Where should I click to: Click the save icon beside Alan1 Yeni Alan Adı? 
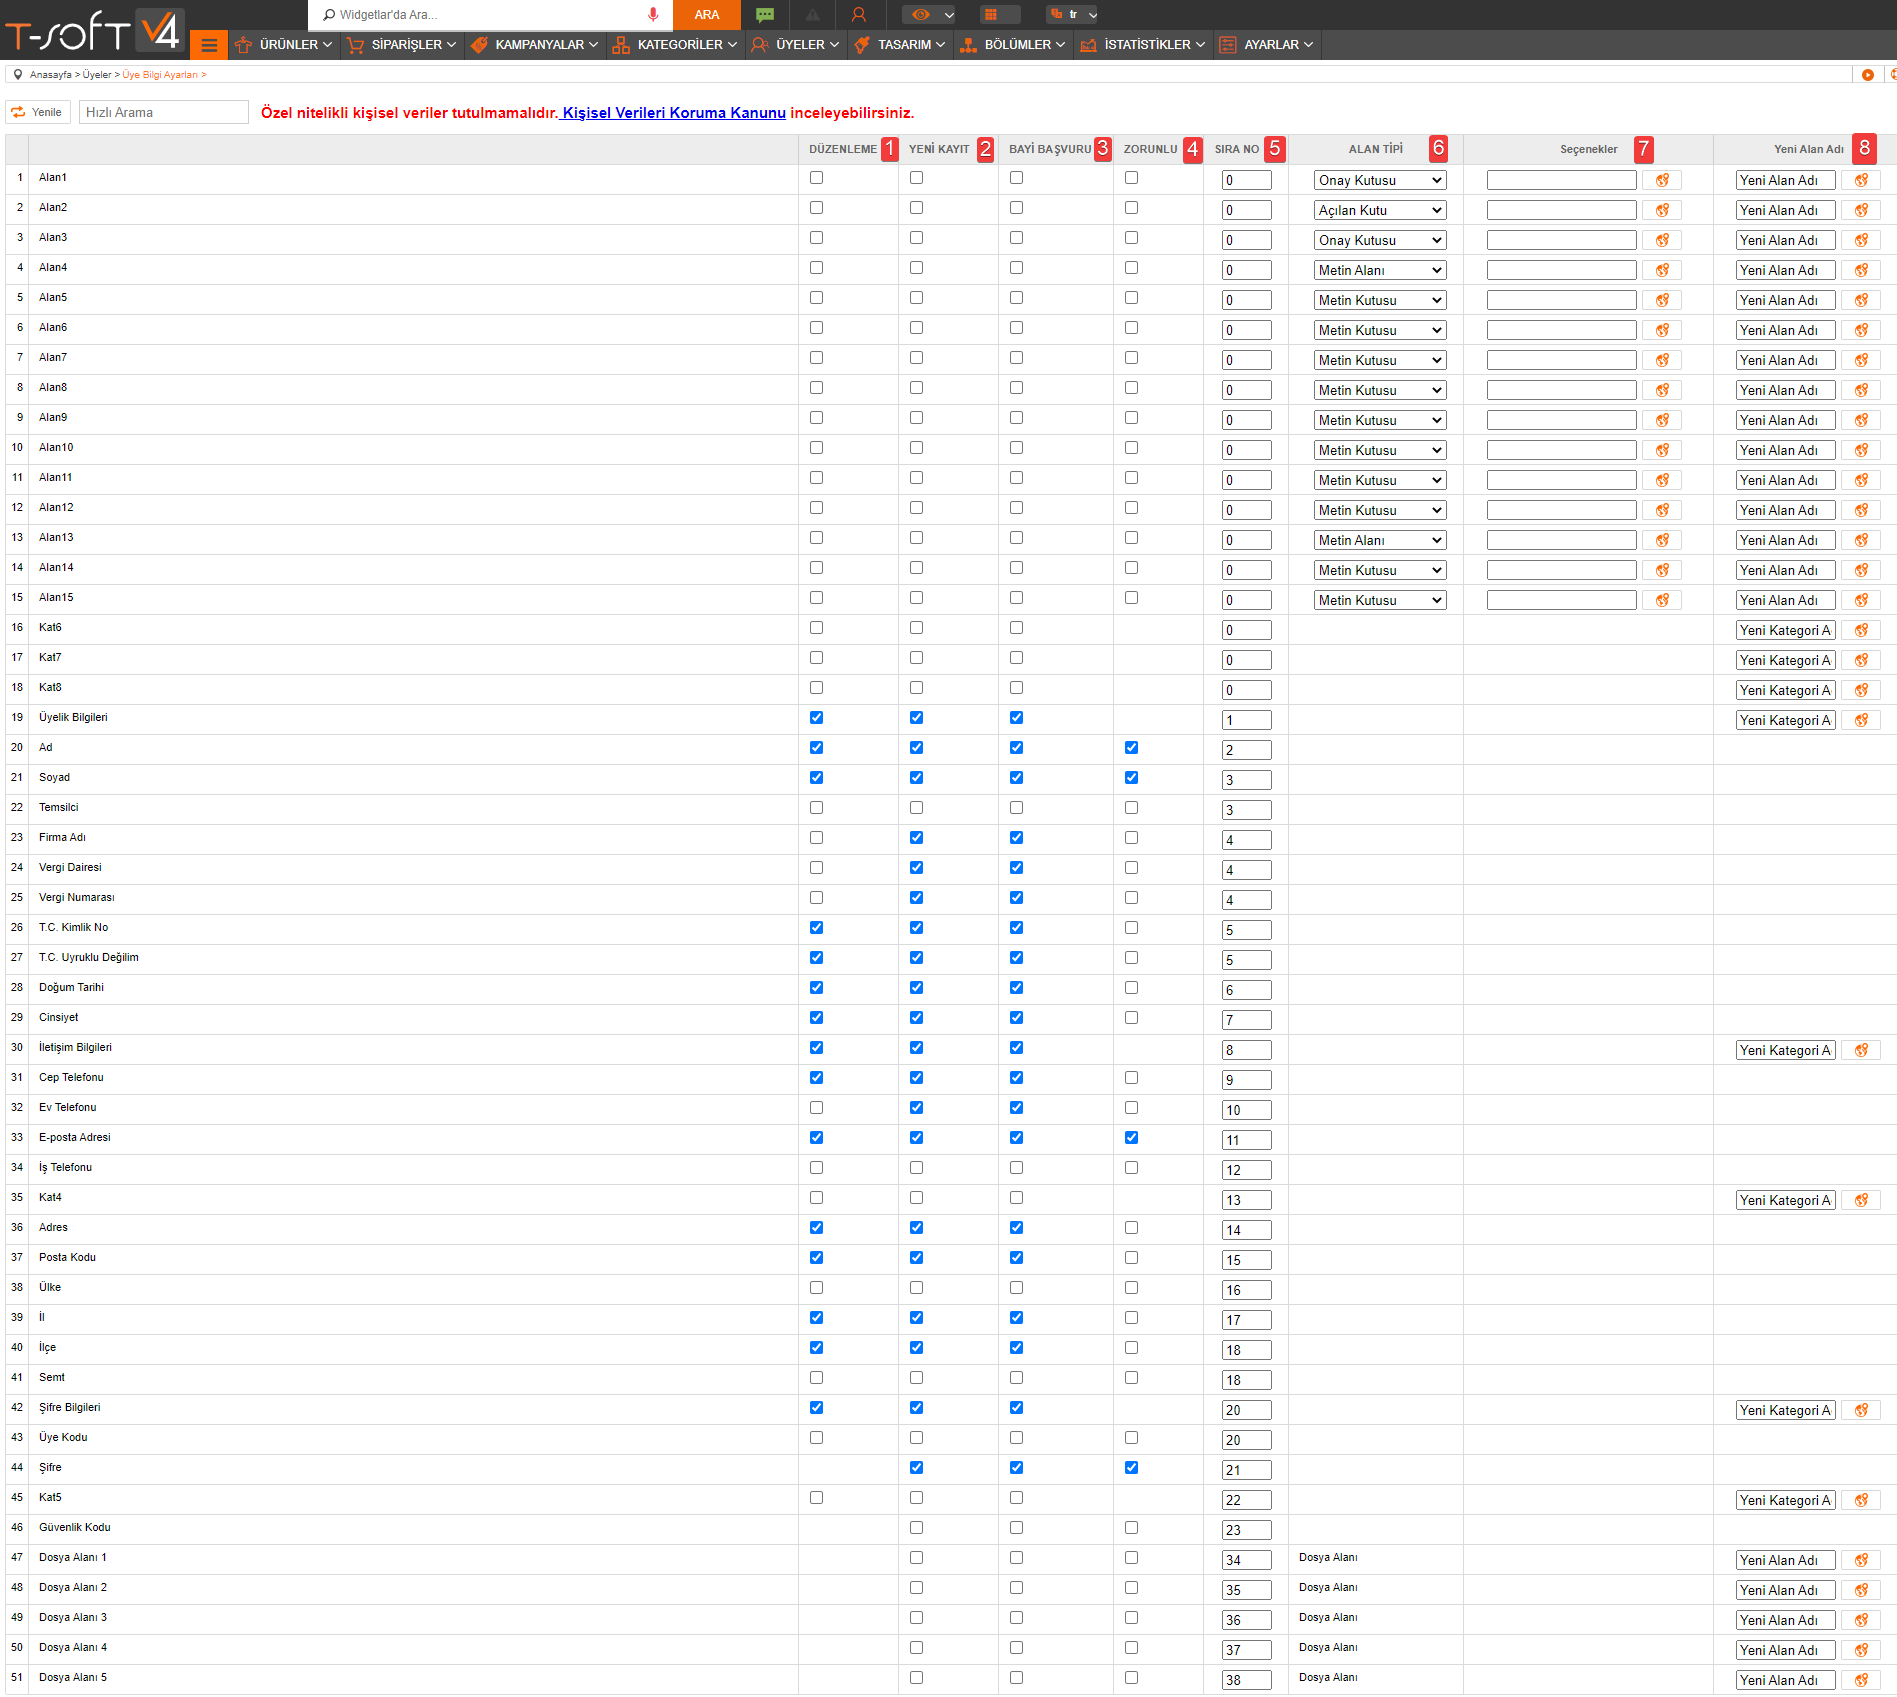pyautogui.click(x=1861, y=180)
